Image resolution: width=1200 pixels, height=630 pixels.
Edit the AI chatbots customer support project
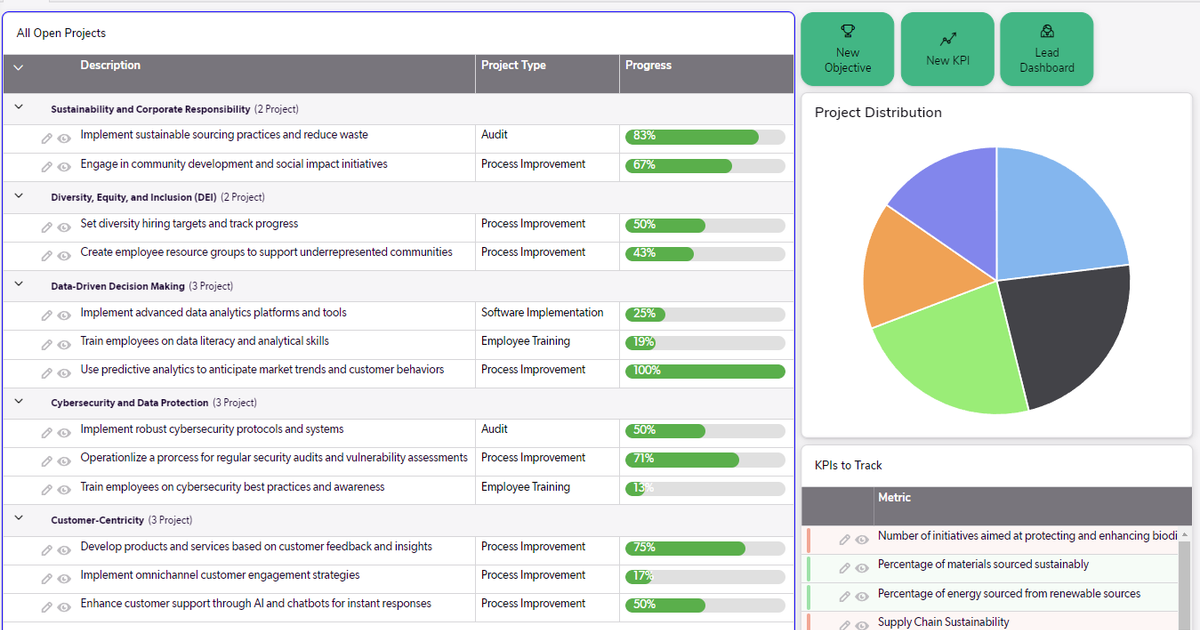pyautogui.click(x=46, y=608)
